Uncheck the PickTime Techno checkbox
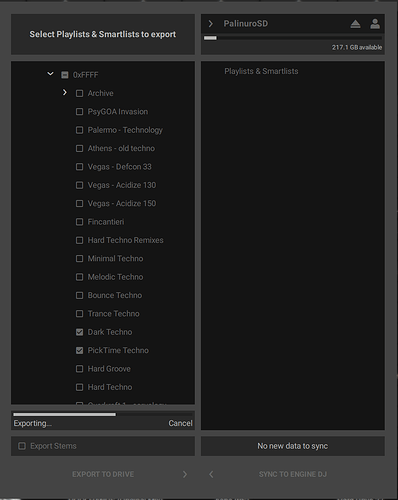 click(79, 350)
